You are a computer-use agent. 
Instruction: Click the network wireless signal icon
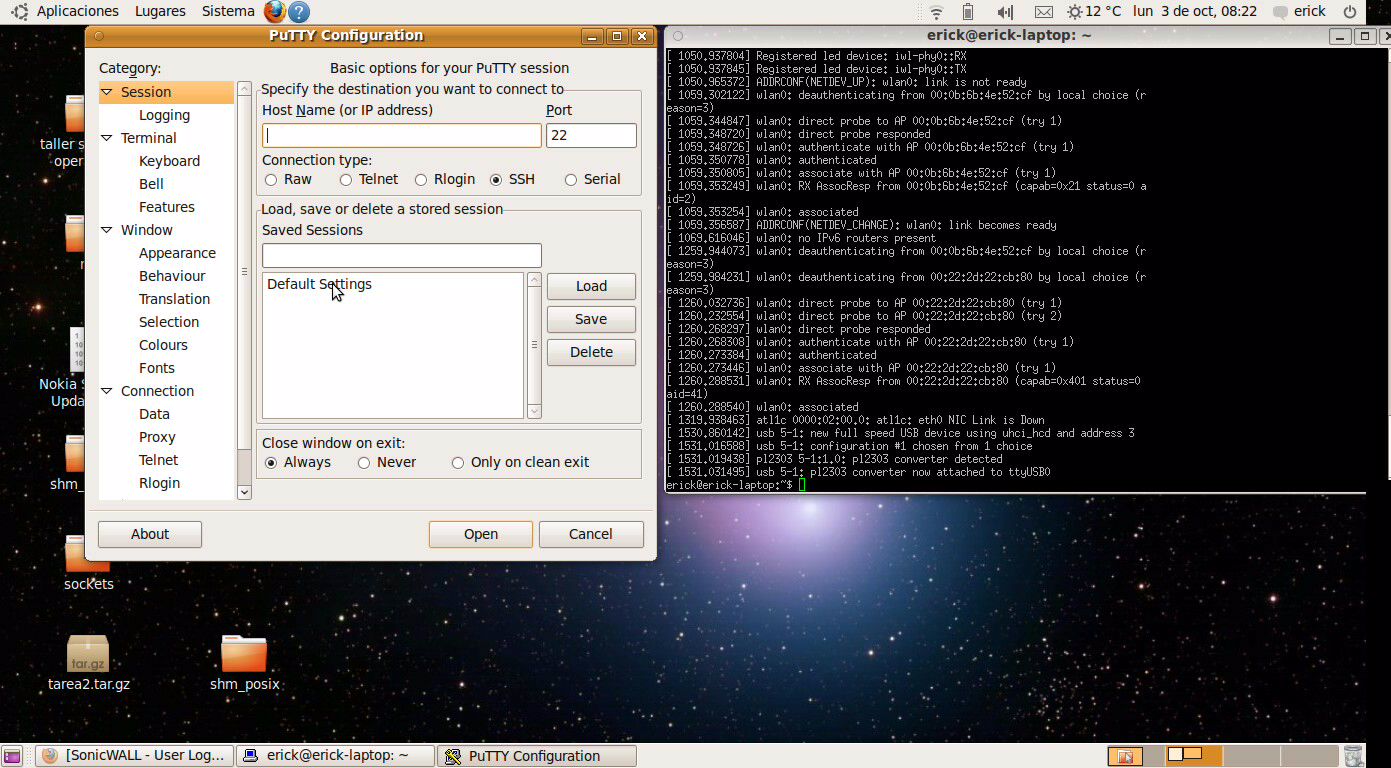(937, 11)
